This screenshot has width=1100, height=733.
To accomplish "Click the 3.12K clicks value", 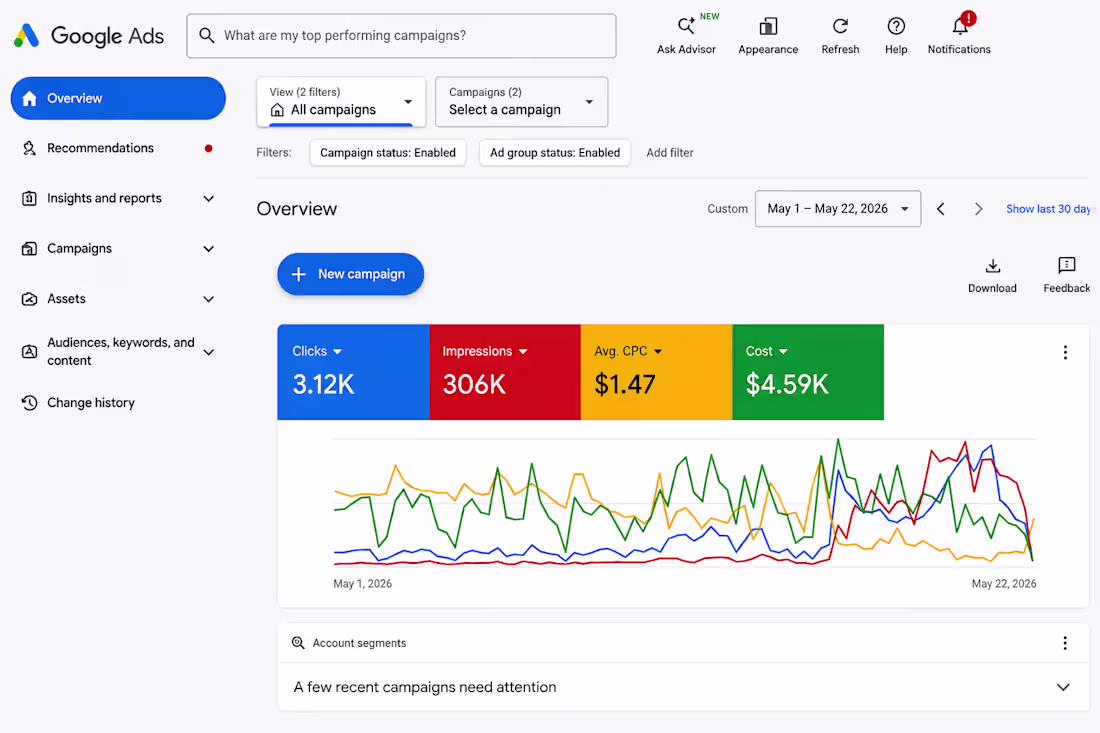I will pyautogui.click(x=323, y=384).
